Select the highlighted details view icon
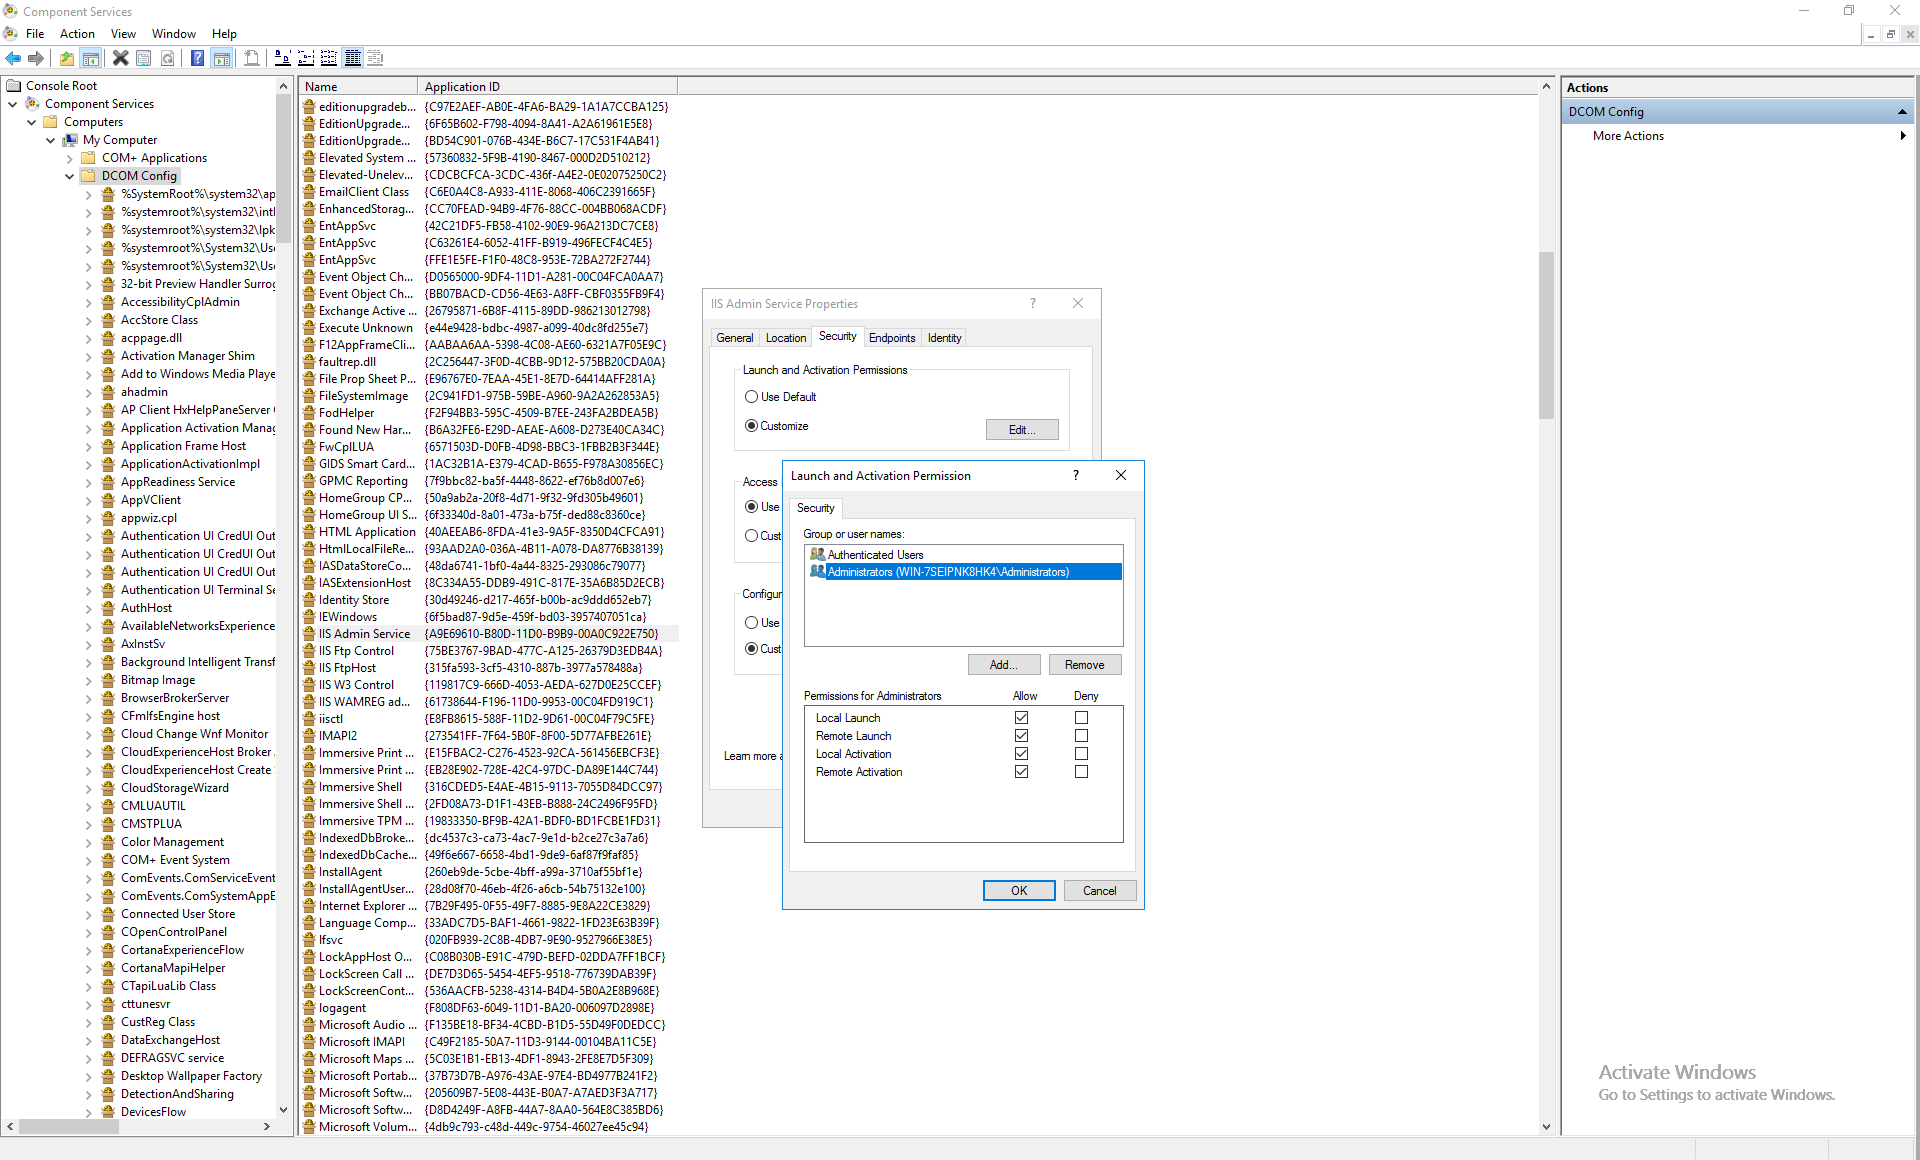 353,57
